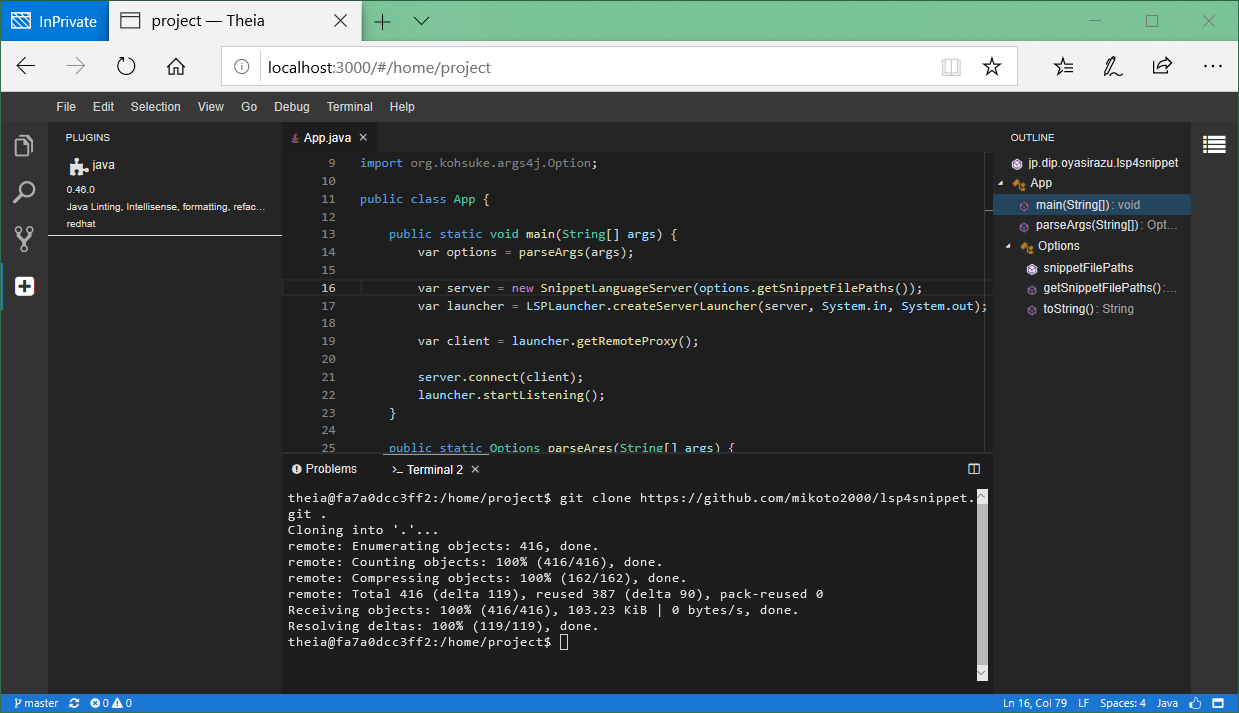Click inside the browser address bar
The width and height of the screenshot is (1239, 713).
(x=500, y=66)
